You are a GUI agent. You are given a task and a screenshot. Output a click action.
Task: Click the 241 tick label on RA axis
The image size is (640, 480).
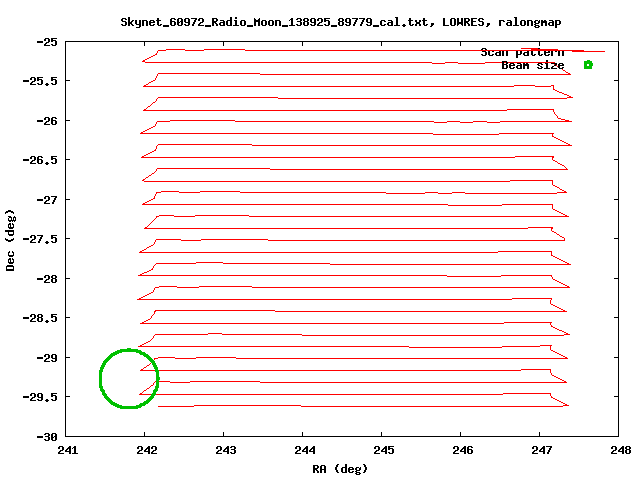coord(67,451)
